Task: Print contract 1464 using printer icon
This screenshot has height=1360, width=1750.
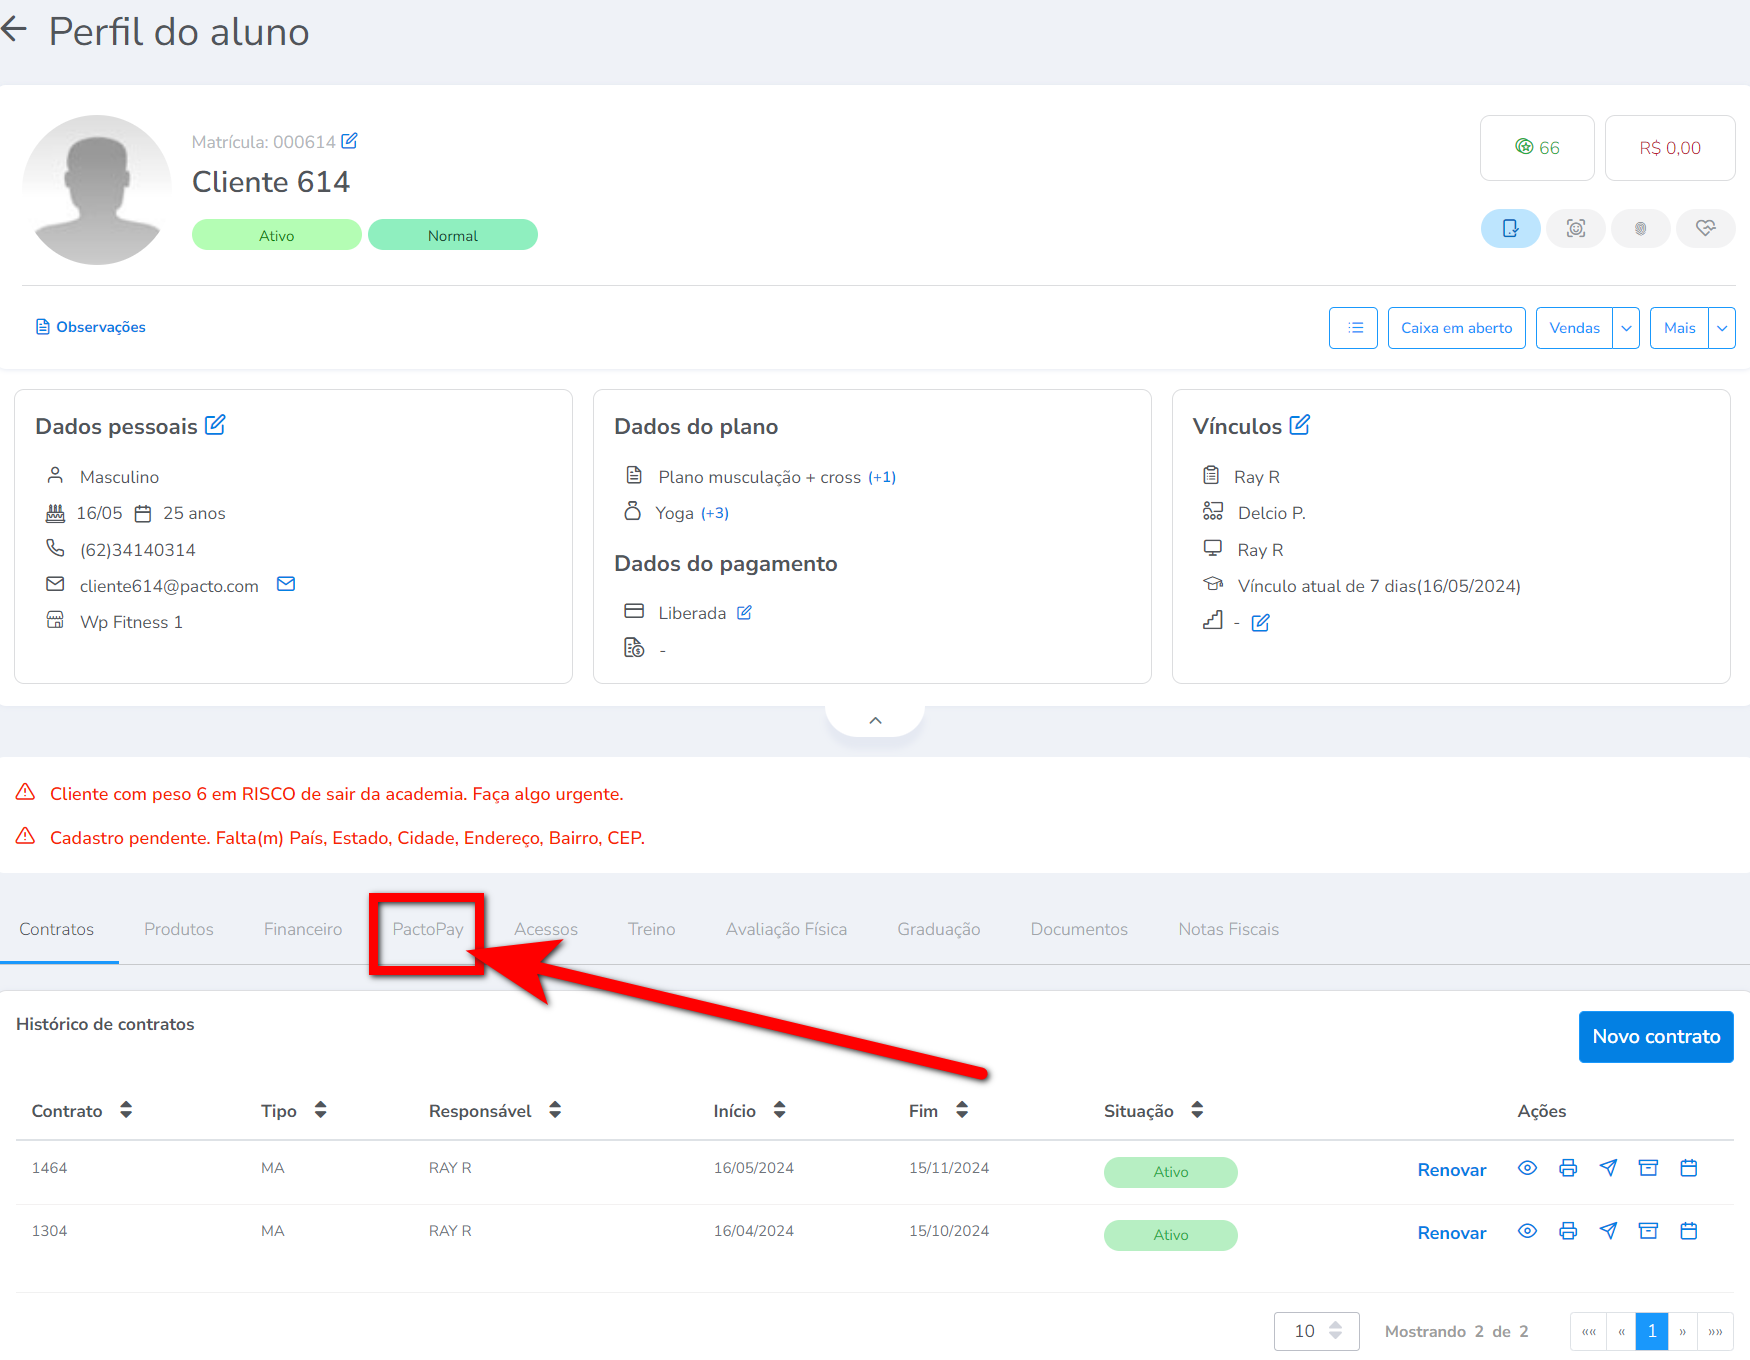Action: (1568, 1168)
